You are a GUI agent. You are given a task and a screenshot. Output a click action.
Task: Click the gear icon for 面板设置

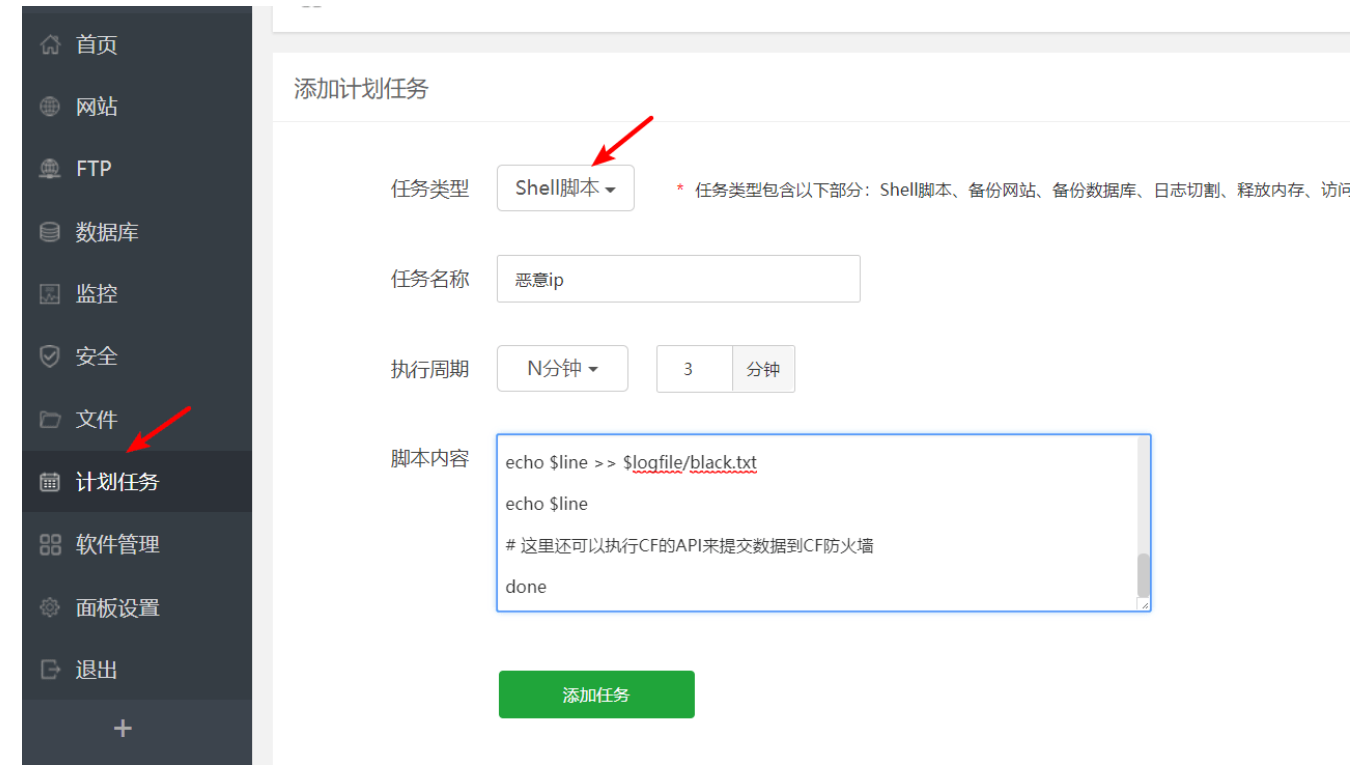[x=50, y=608]
